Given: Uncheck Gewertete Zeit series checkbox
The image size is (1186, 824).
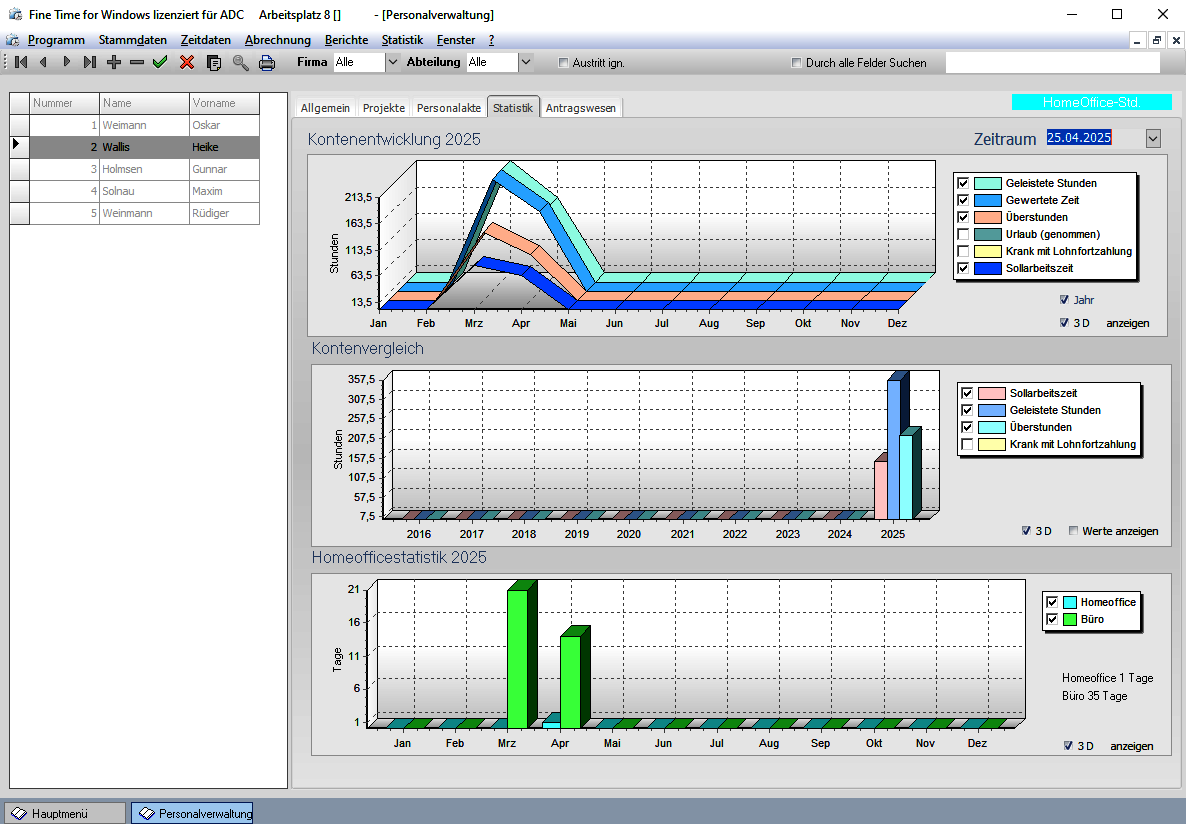Looking at the screenshot, I should click(x=963, y=200).
